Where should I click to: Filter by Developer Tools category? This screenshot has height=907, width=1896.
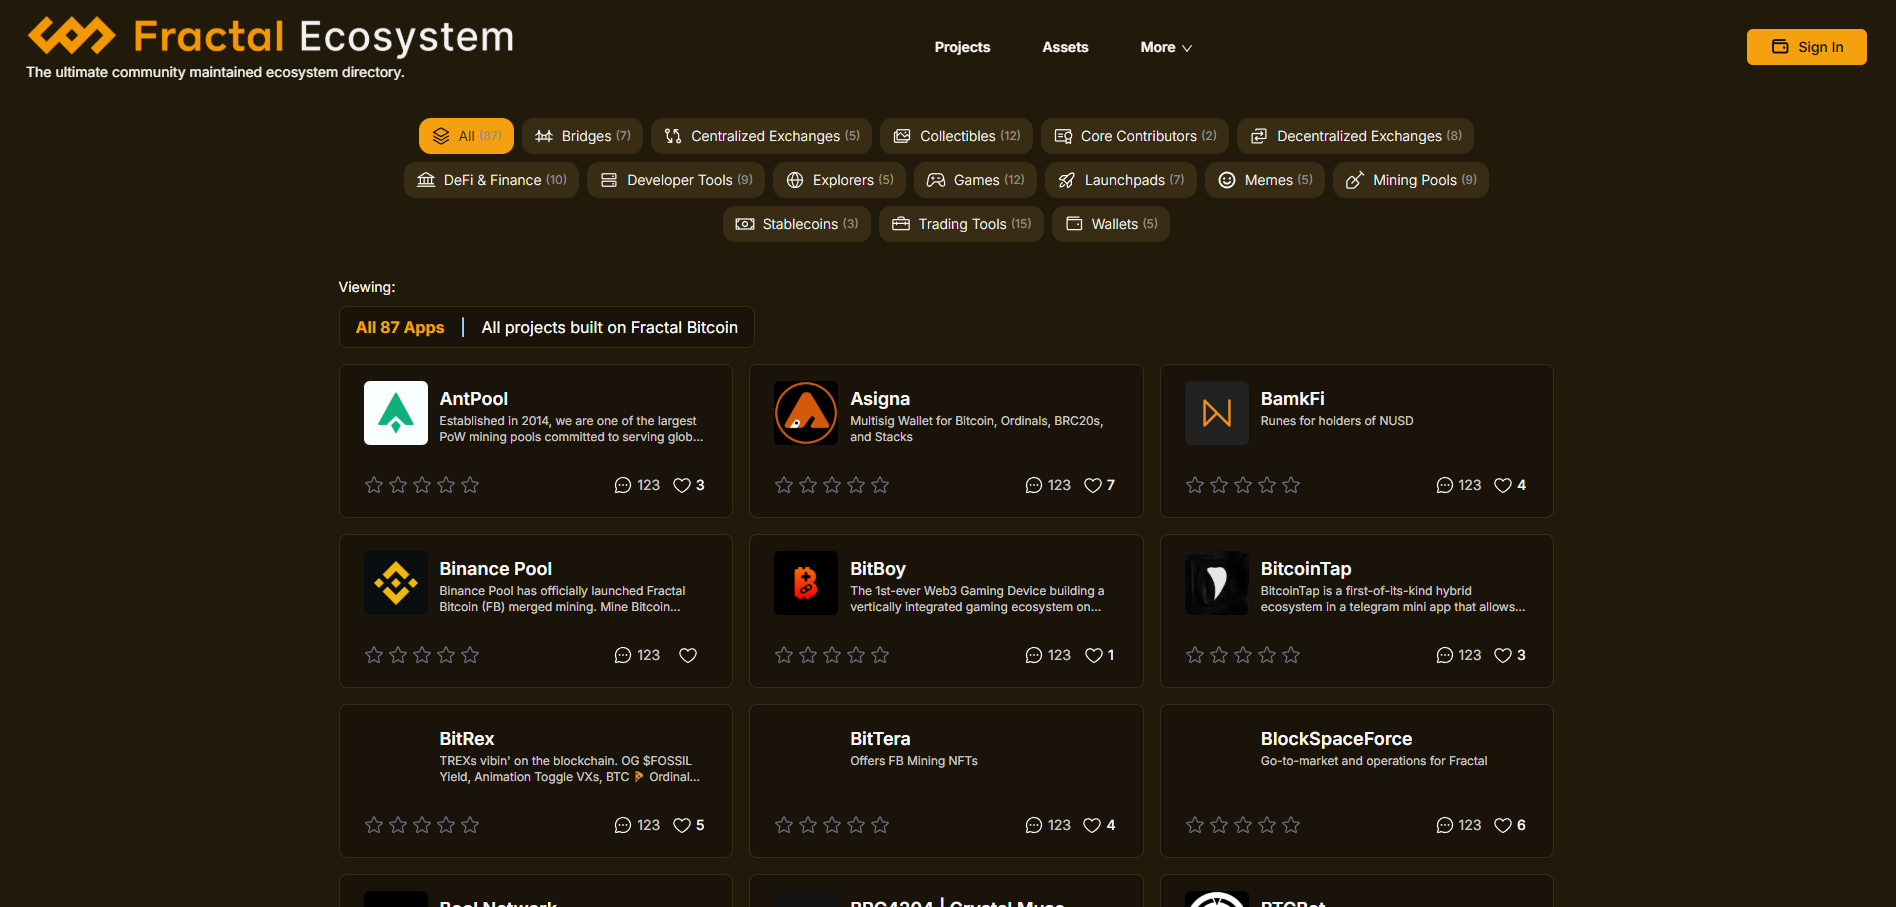click(x=676, y=180)
